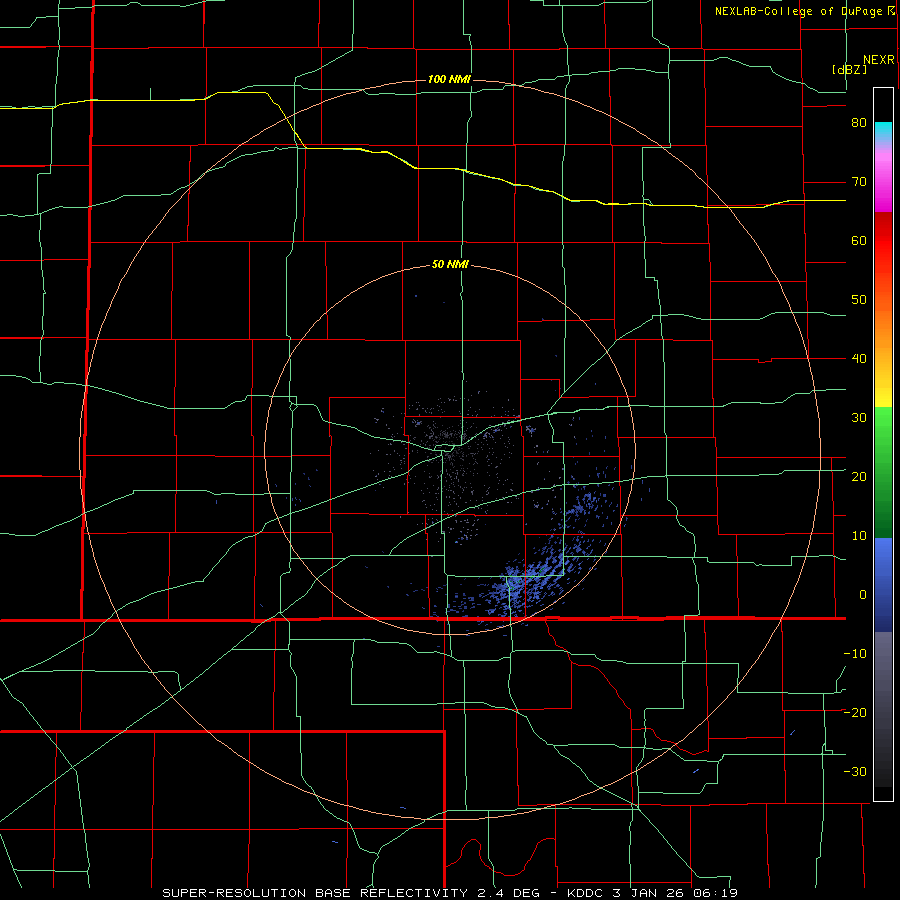The image size is (900, 900).
Task: Click the 20 value on the dBZ scale
Action: [x=859, y=477]
